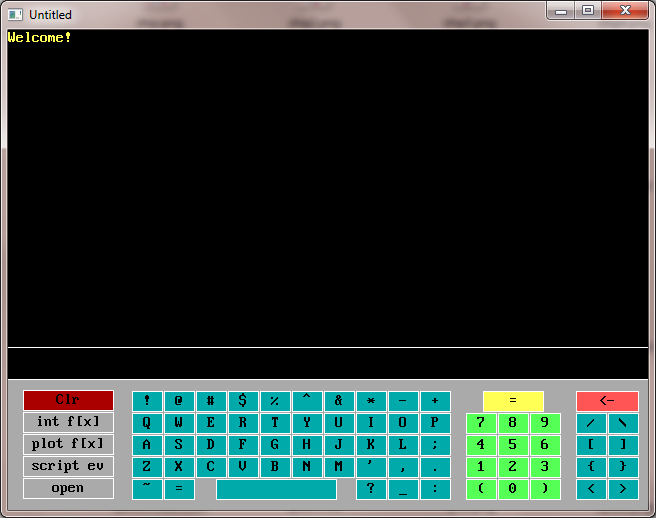The height and width of the screenshot is (518, 656).
Task: Select the int f[x] function button
Action: [68, 422]
